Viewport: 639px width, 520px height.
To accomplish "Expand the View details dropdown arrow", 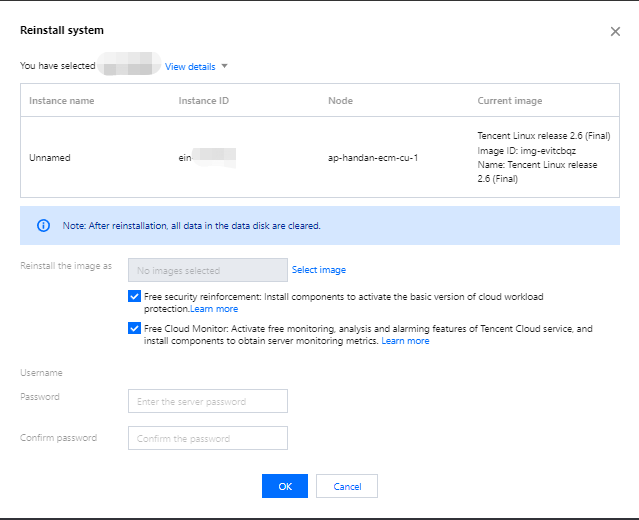I will 225,67.
